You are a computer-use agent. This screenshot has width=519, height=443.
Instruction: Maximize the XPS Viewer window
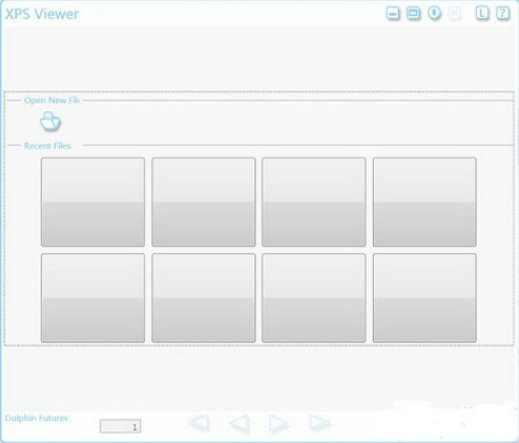pos(413,13)
